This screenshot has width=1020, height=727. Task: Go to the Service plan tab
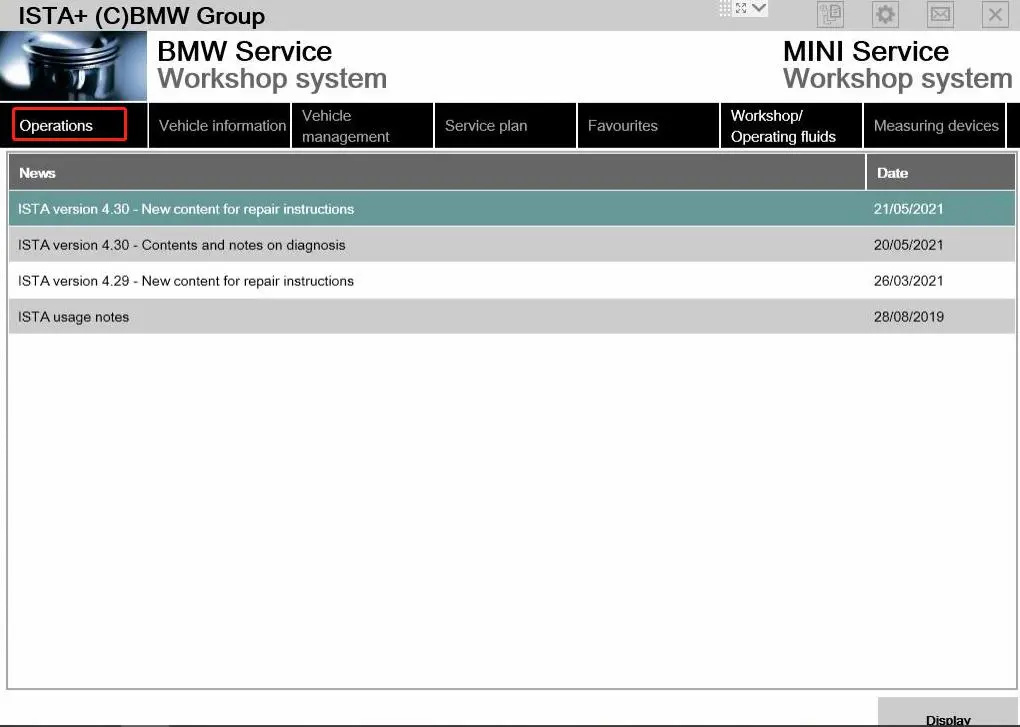click(506, 126)
